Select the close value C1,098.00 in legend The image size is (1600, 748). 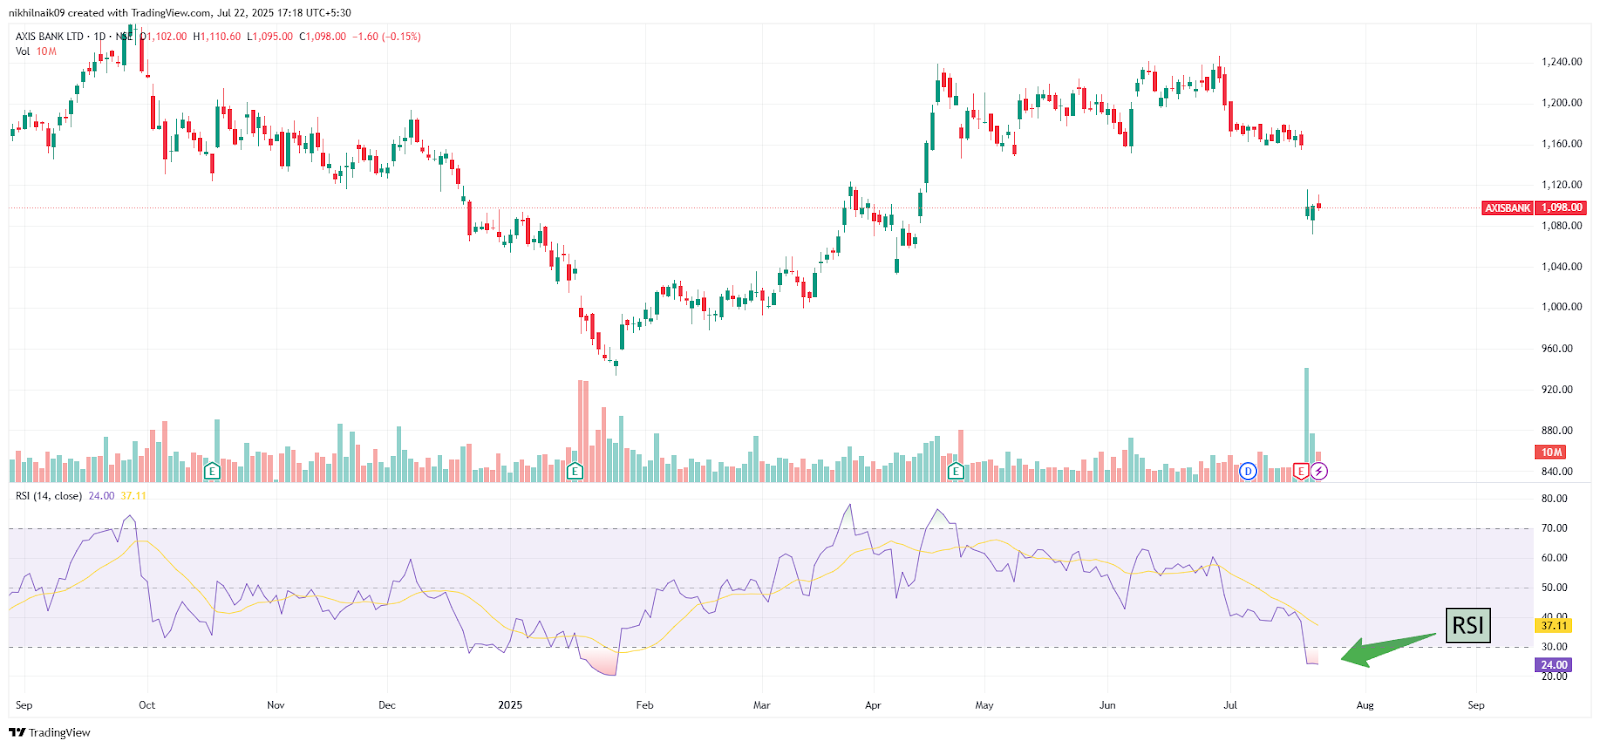(x=323, y=36)
